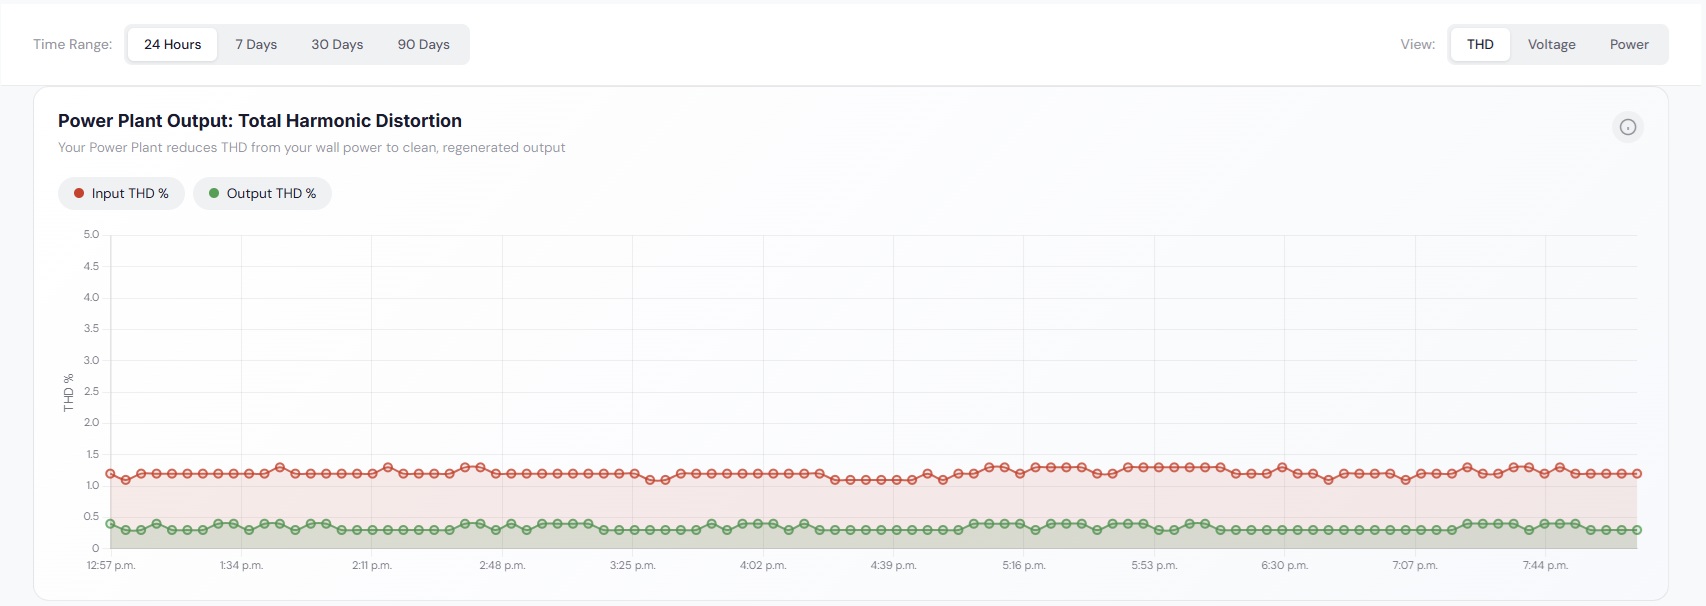Toggle the Input THD % legend series

122,194
